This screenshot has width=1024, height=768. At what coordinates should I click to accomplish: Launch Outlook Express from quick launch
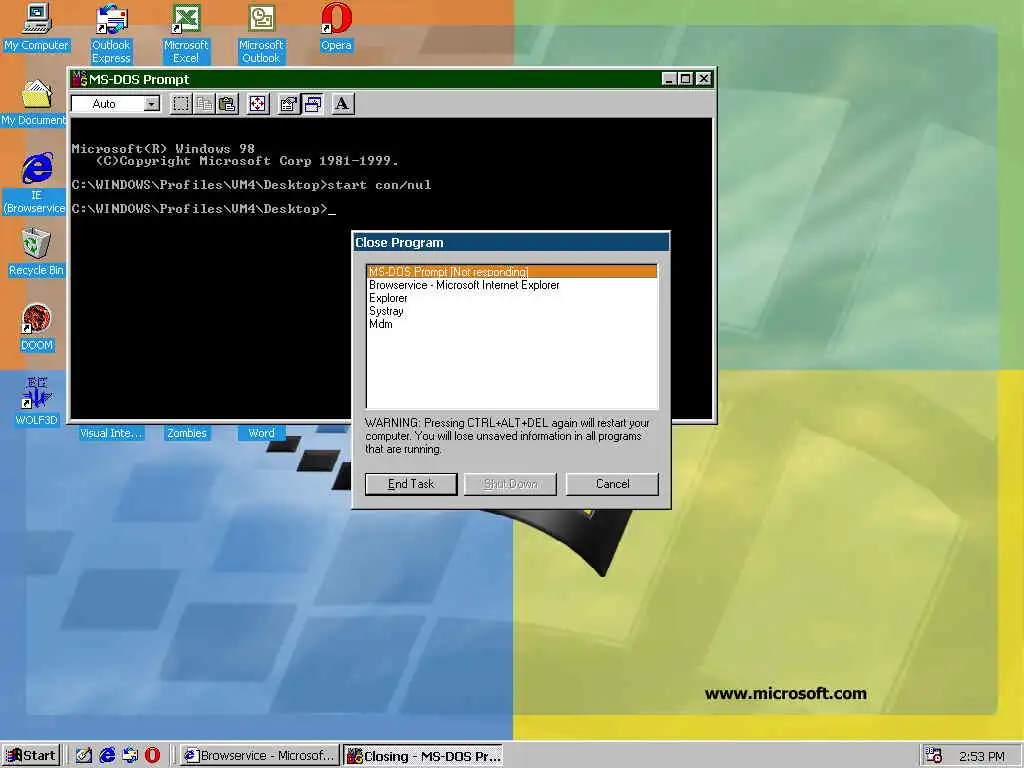pos(130,756)
